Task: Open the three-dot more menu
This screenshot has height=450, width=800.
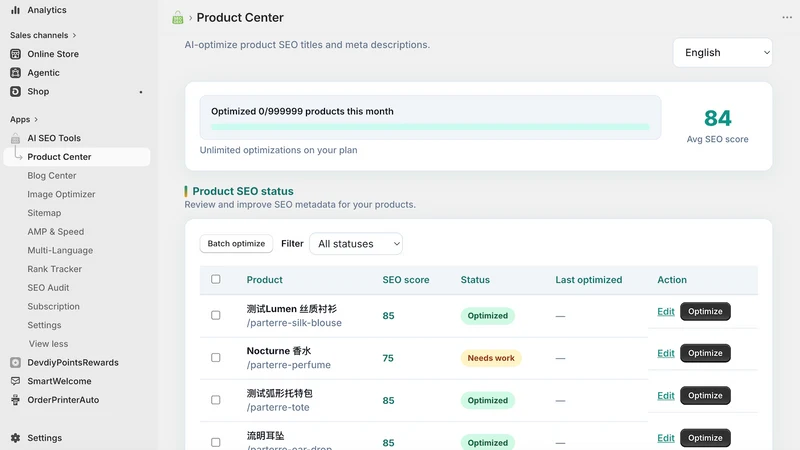Action: pos(787,17)
